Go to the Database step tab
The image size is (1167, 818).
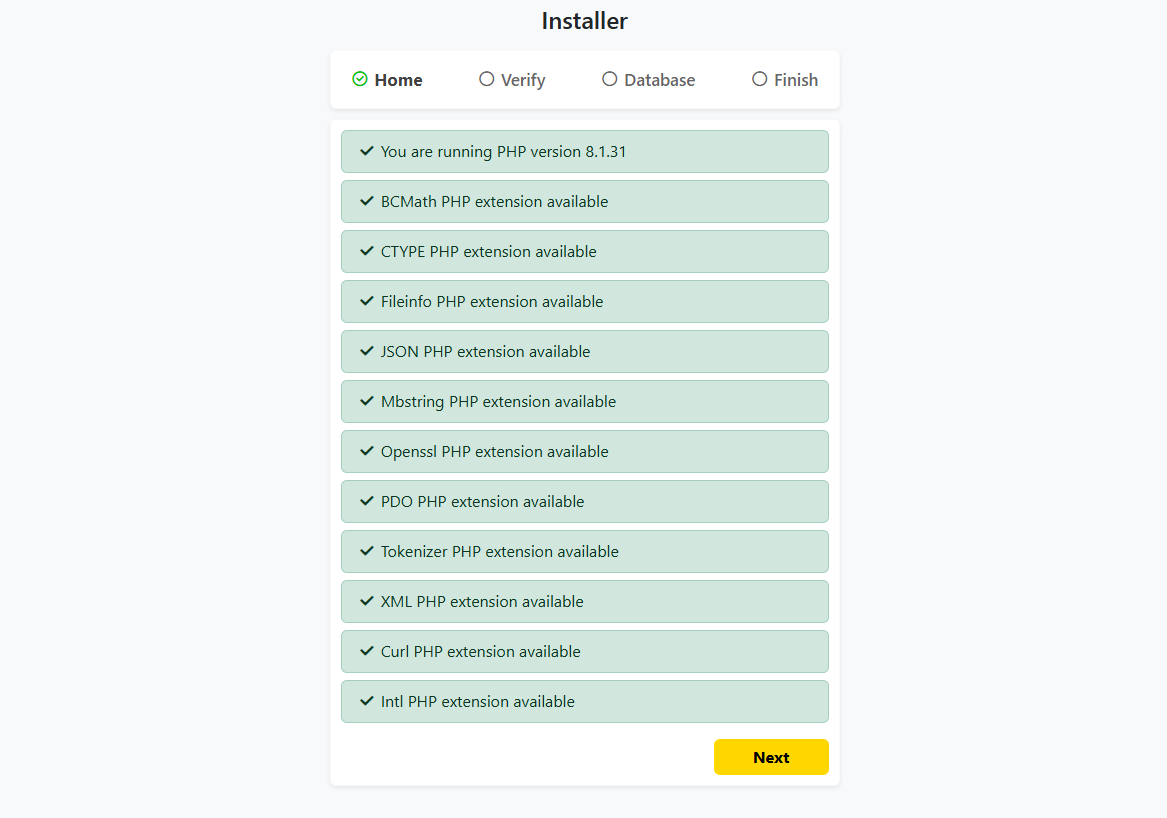(x=648, y=80)
